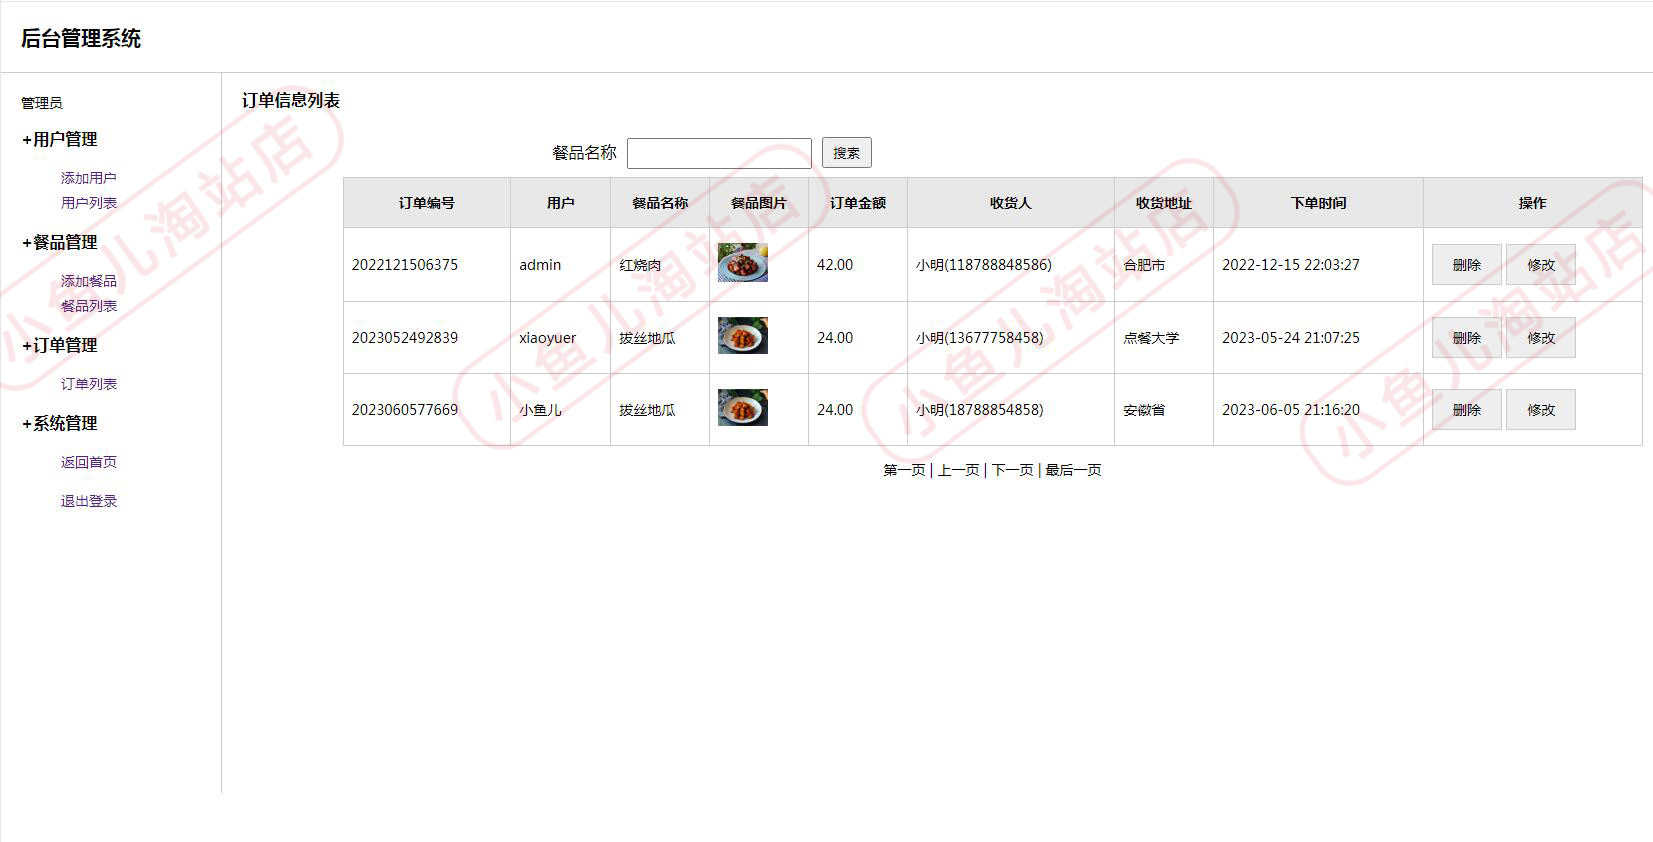Click recipient 小明(13677758458)

(980, 338)
